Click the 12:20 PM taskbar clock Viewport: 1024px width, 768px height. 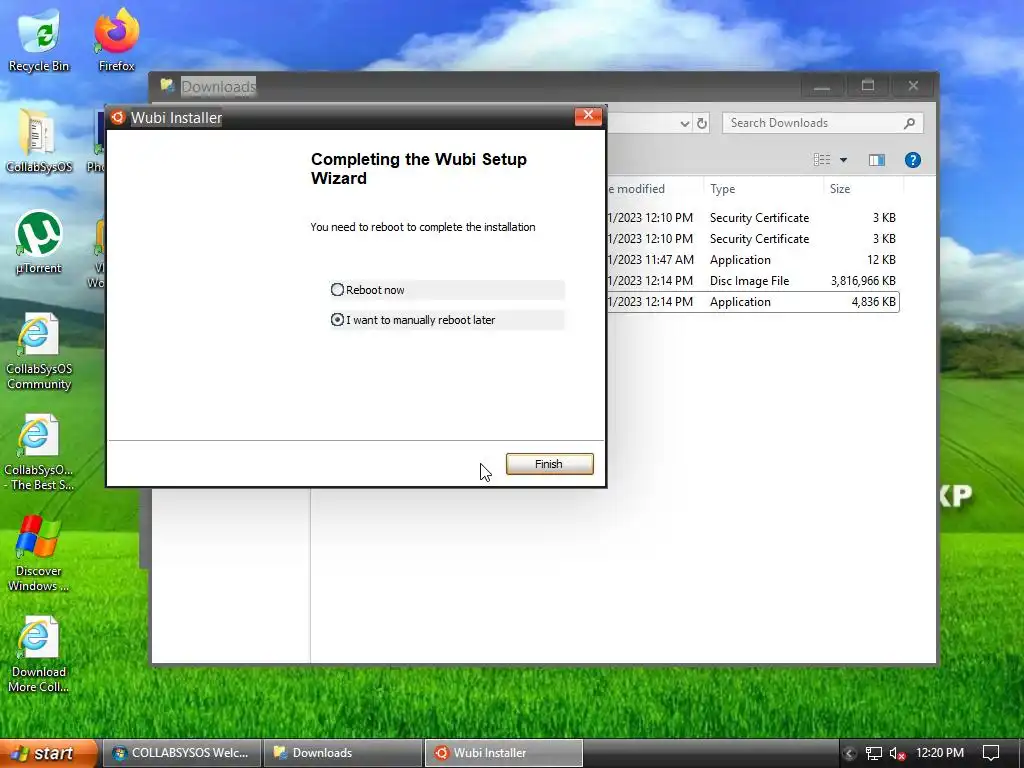pos(940,753)
